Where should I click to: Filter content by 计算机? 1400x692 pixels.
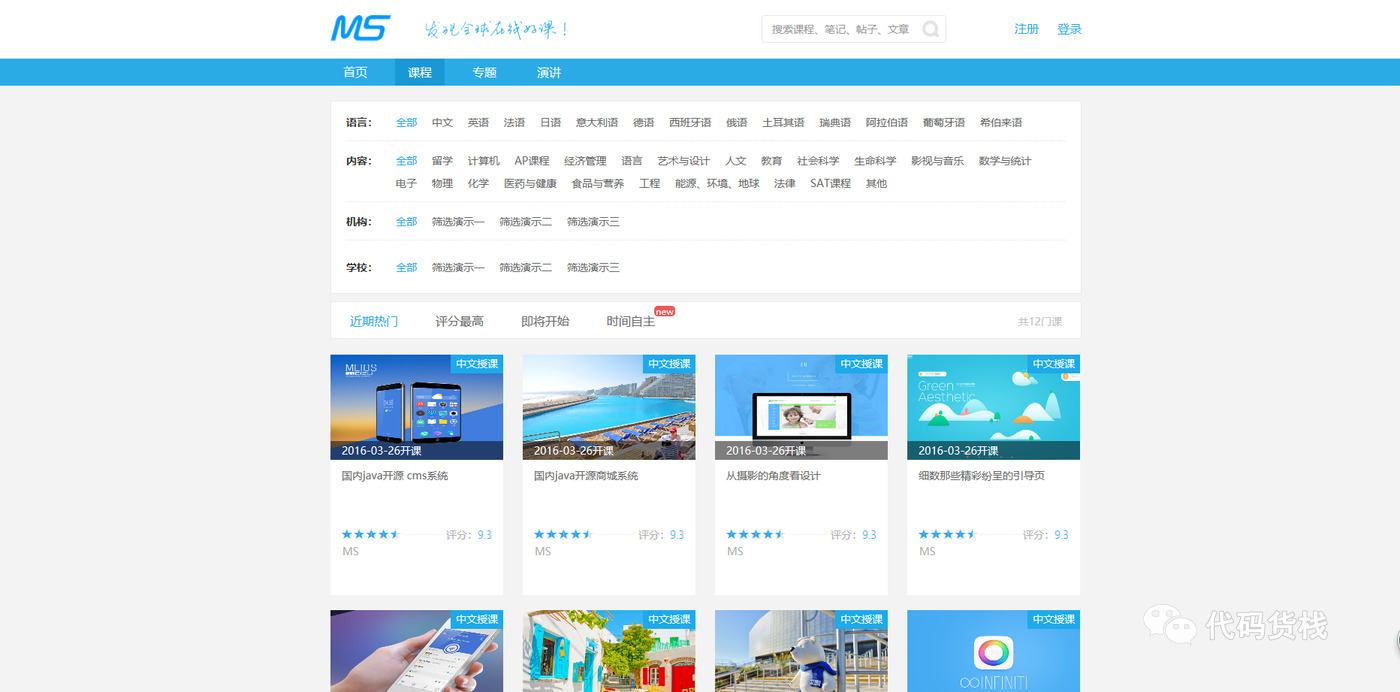[x=483, y=160]
